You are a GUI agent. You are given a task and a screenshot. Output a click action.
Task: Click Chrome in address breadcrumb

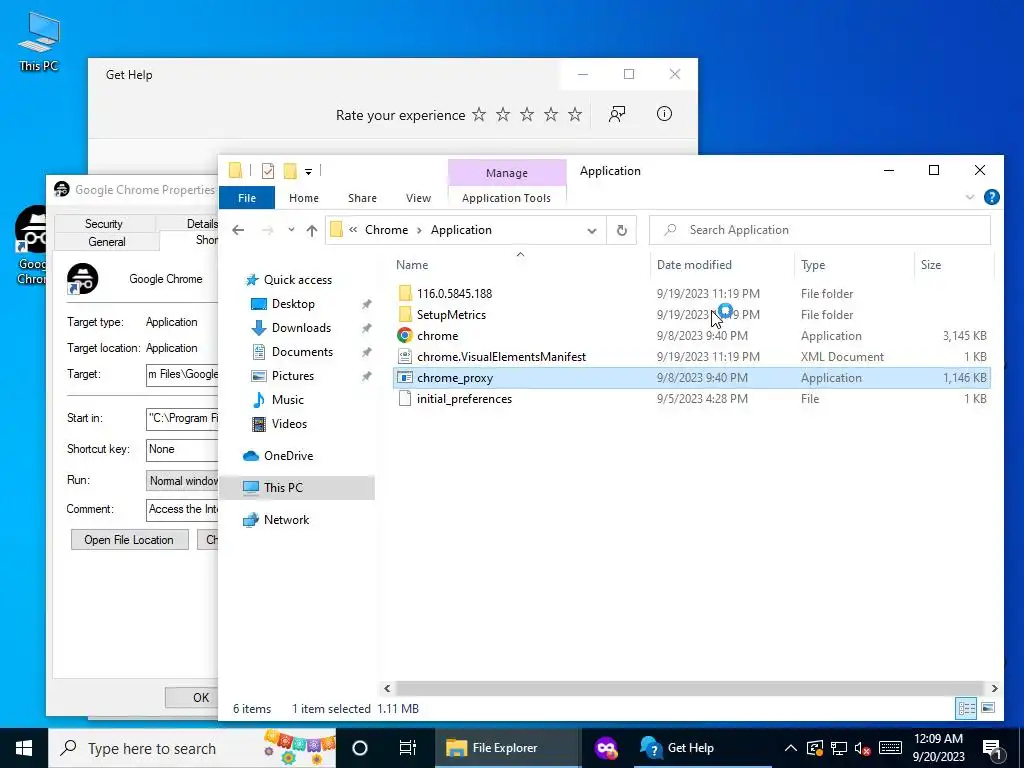click(387, 230)
